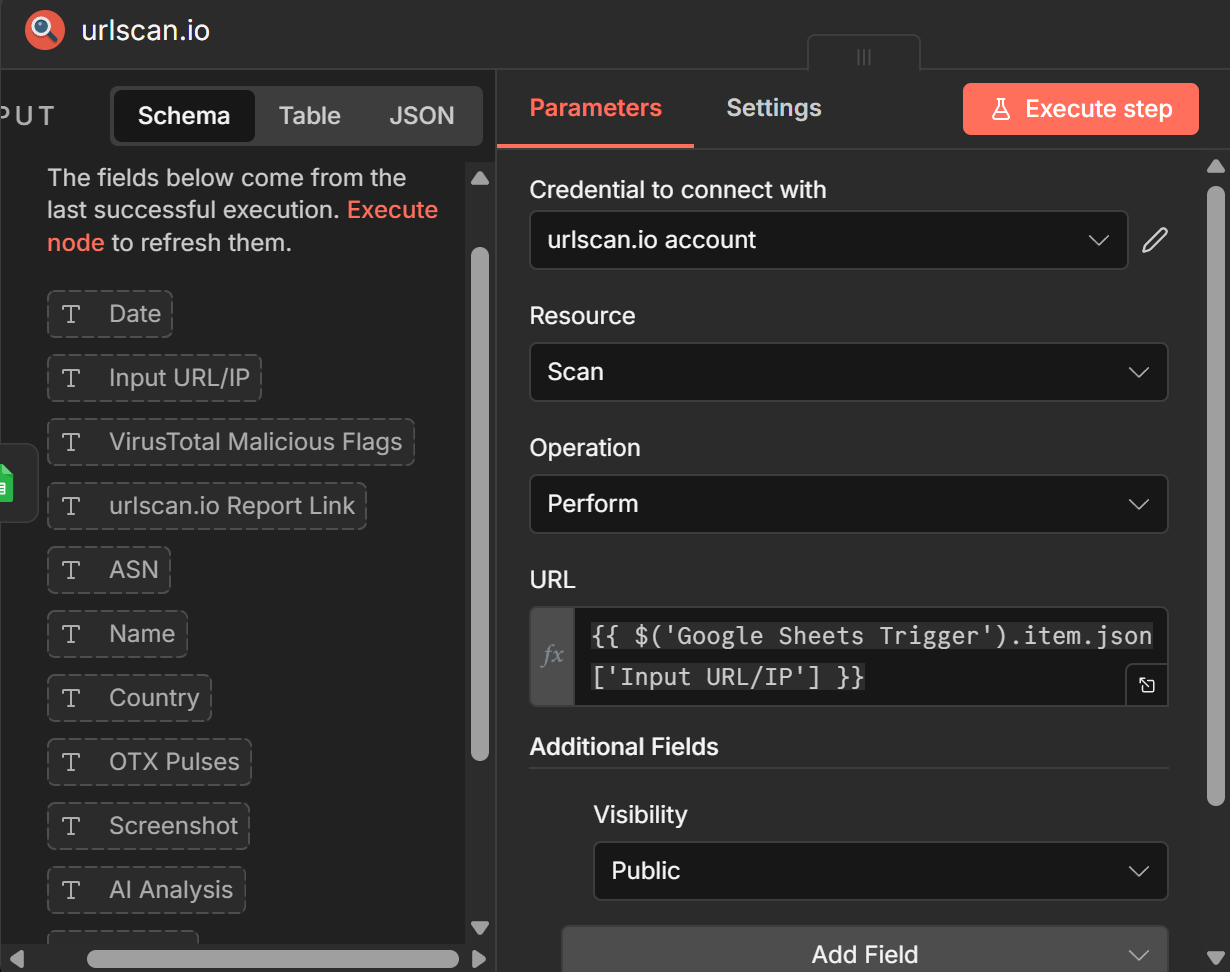Select the urlscan.io Report Link field
The image size is (1230, 972).
point(207,506)
